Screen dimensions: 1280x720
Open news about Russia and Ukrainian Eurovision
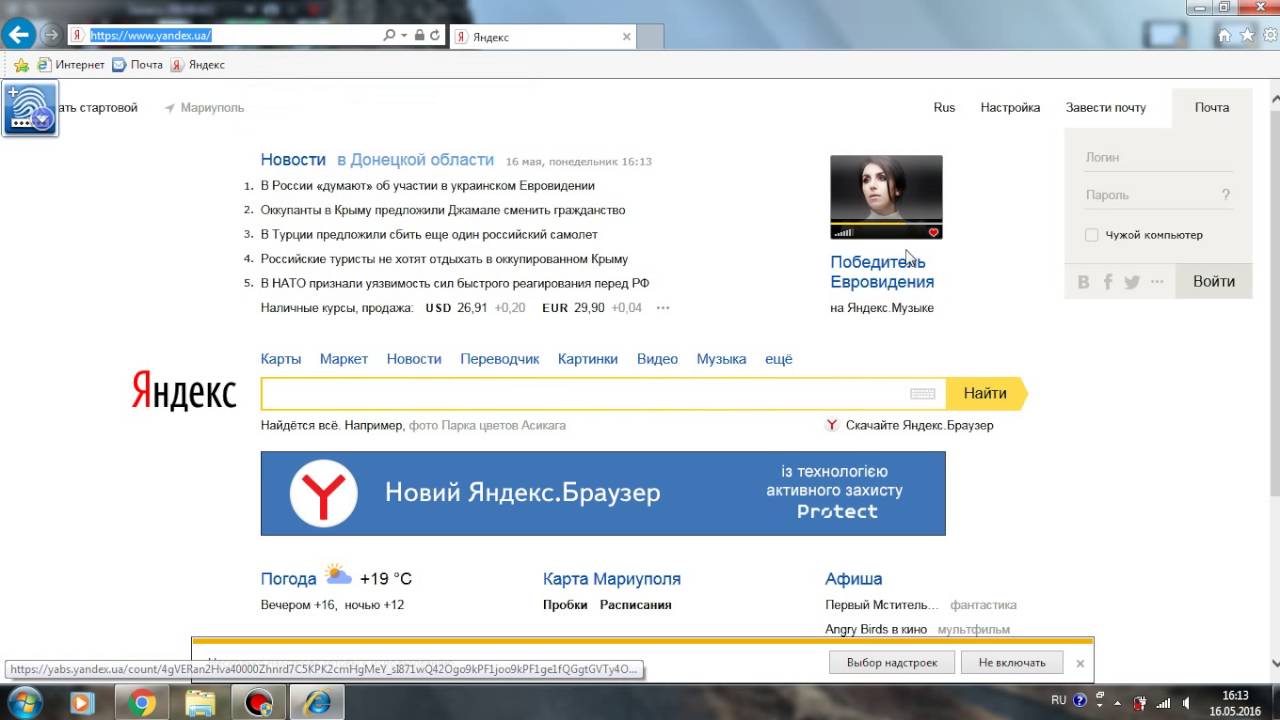point(427,185)
